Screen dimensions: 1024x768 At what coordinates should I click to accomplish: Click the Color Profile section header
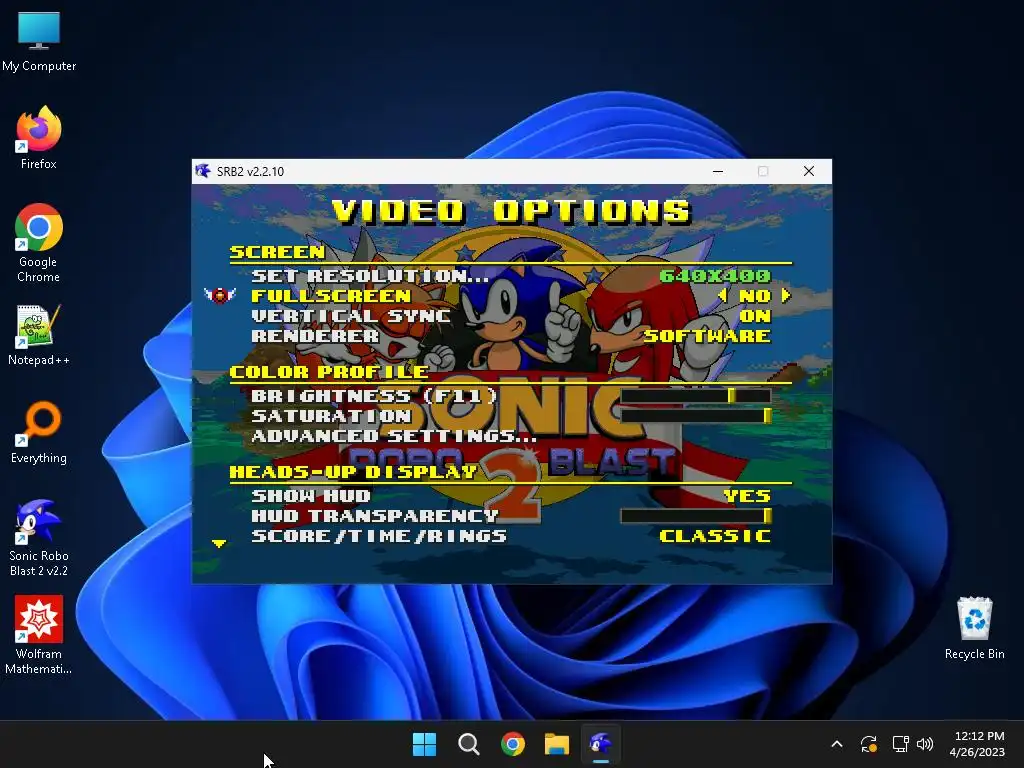click(x=329, y=372)
